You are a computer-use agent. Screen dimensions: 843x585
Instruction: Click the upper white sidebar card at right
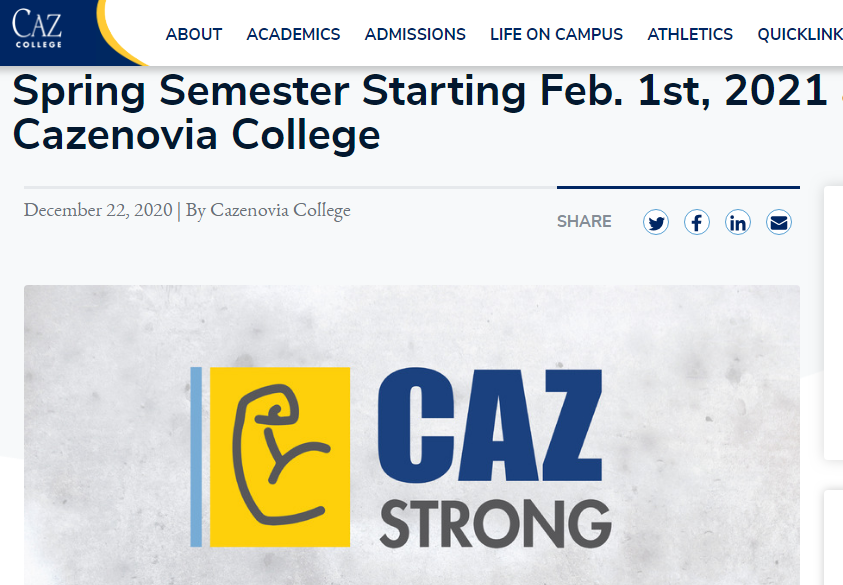tap(833, 320)
